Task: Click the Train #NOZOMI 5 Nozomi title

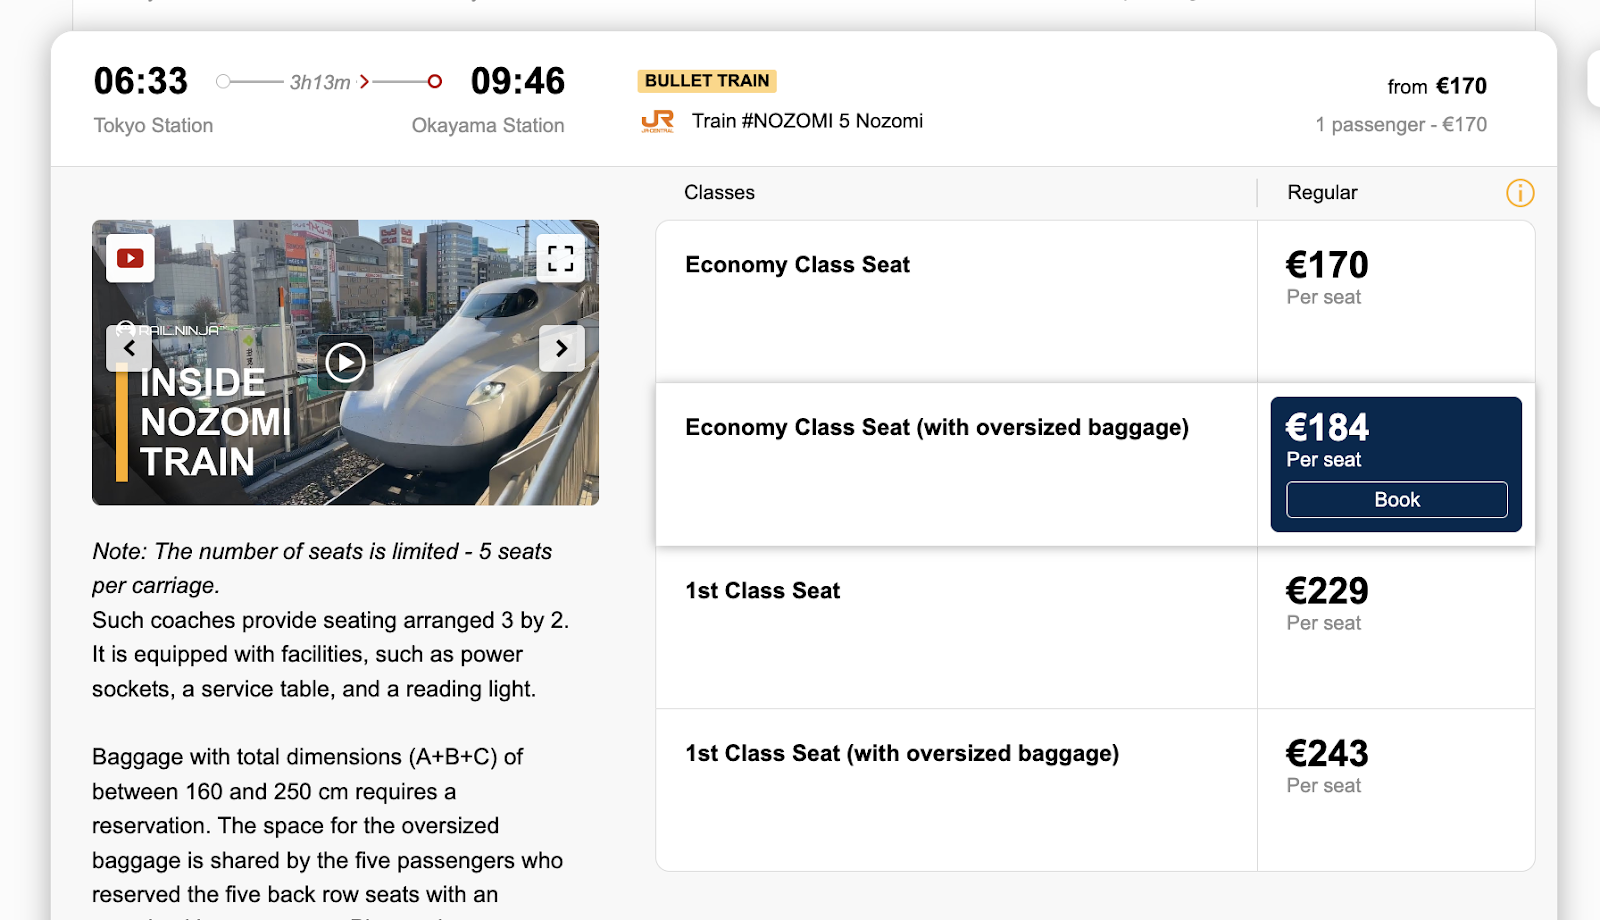Action: coord(807,121)
